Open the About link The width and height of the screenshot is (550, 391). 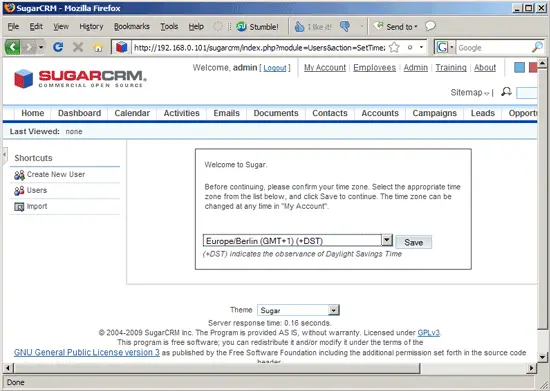click(x=485, y=68)
